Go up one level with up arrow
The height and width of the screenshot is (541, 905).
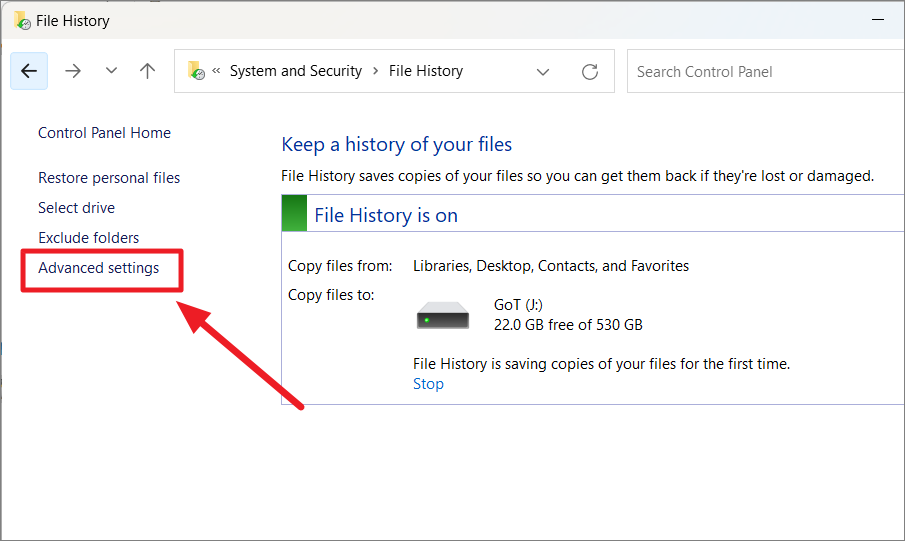tap(147, 71)
